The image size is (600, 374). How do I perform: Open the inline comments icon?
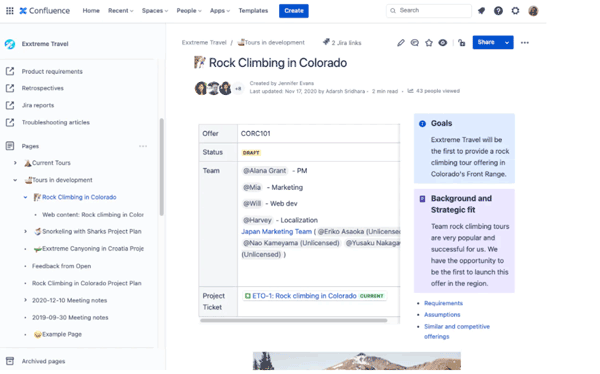pyautogui.click(x=414, y=42)
